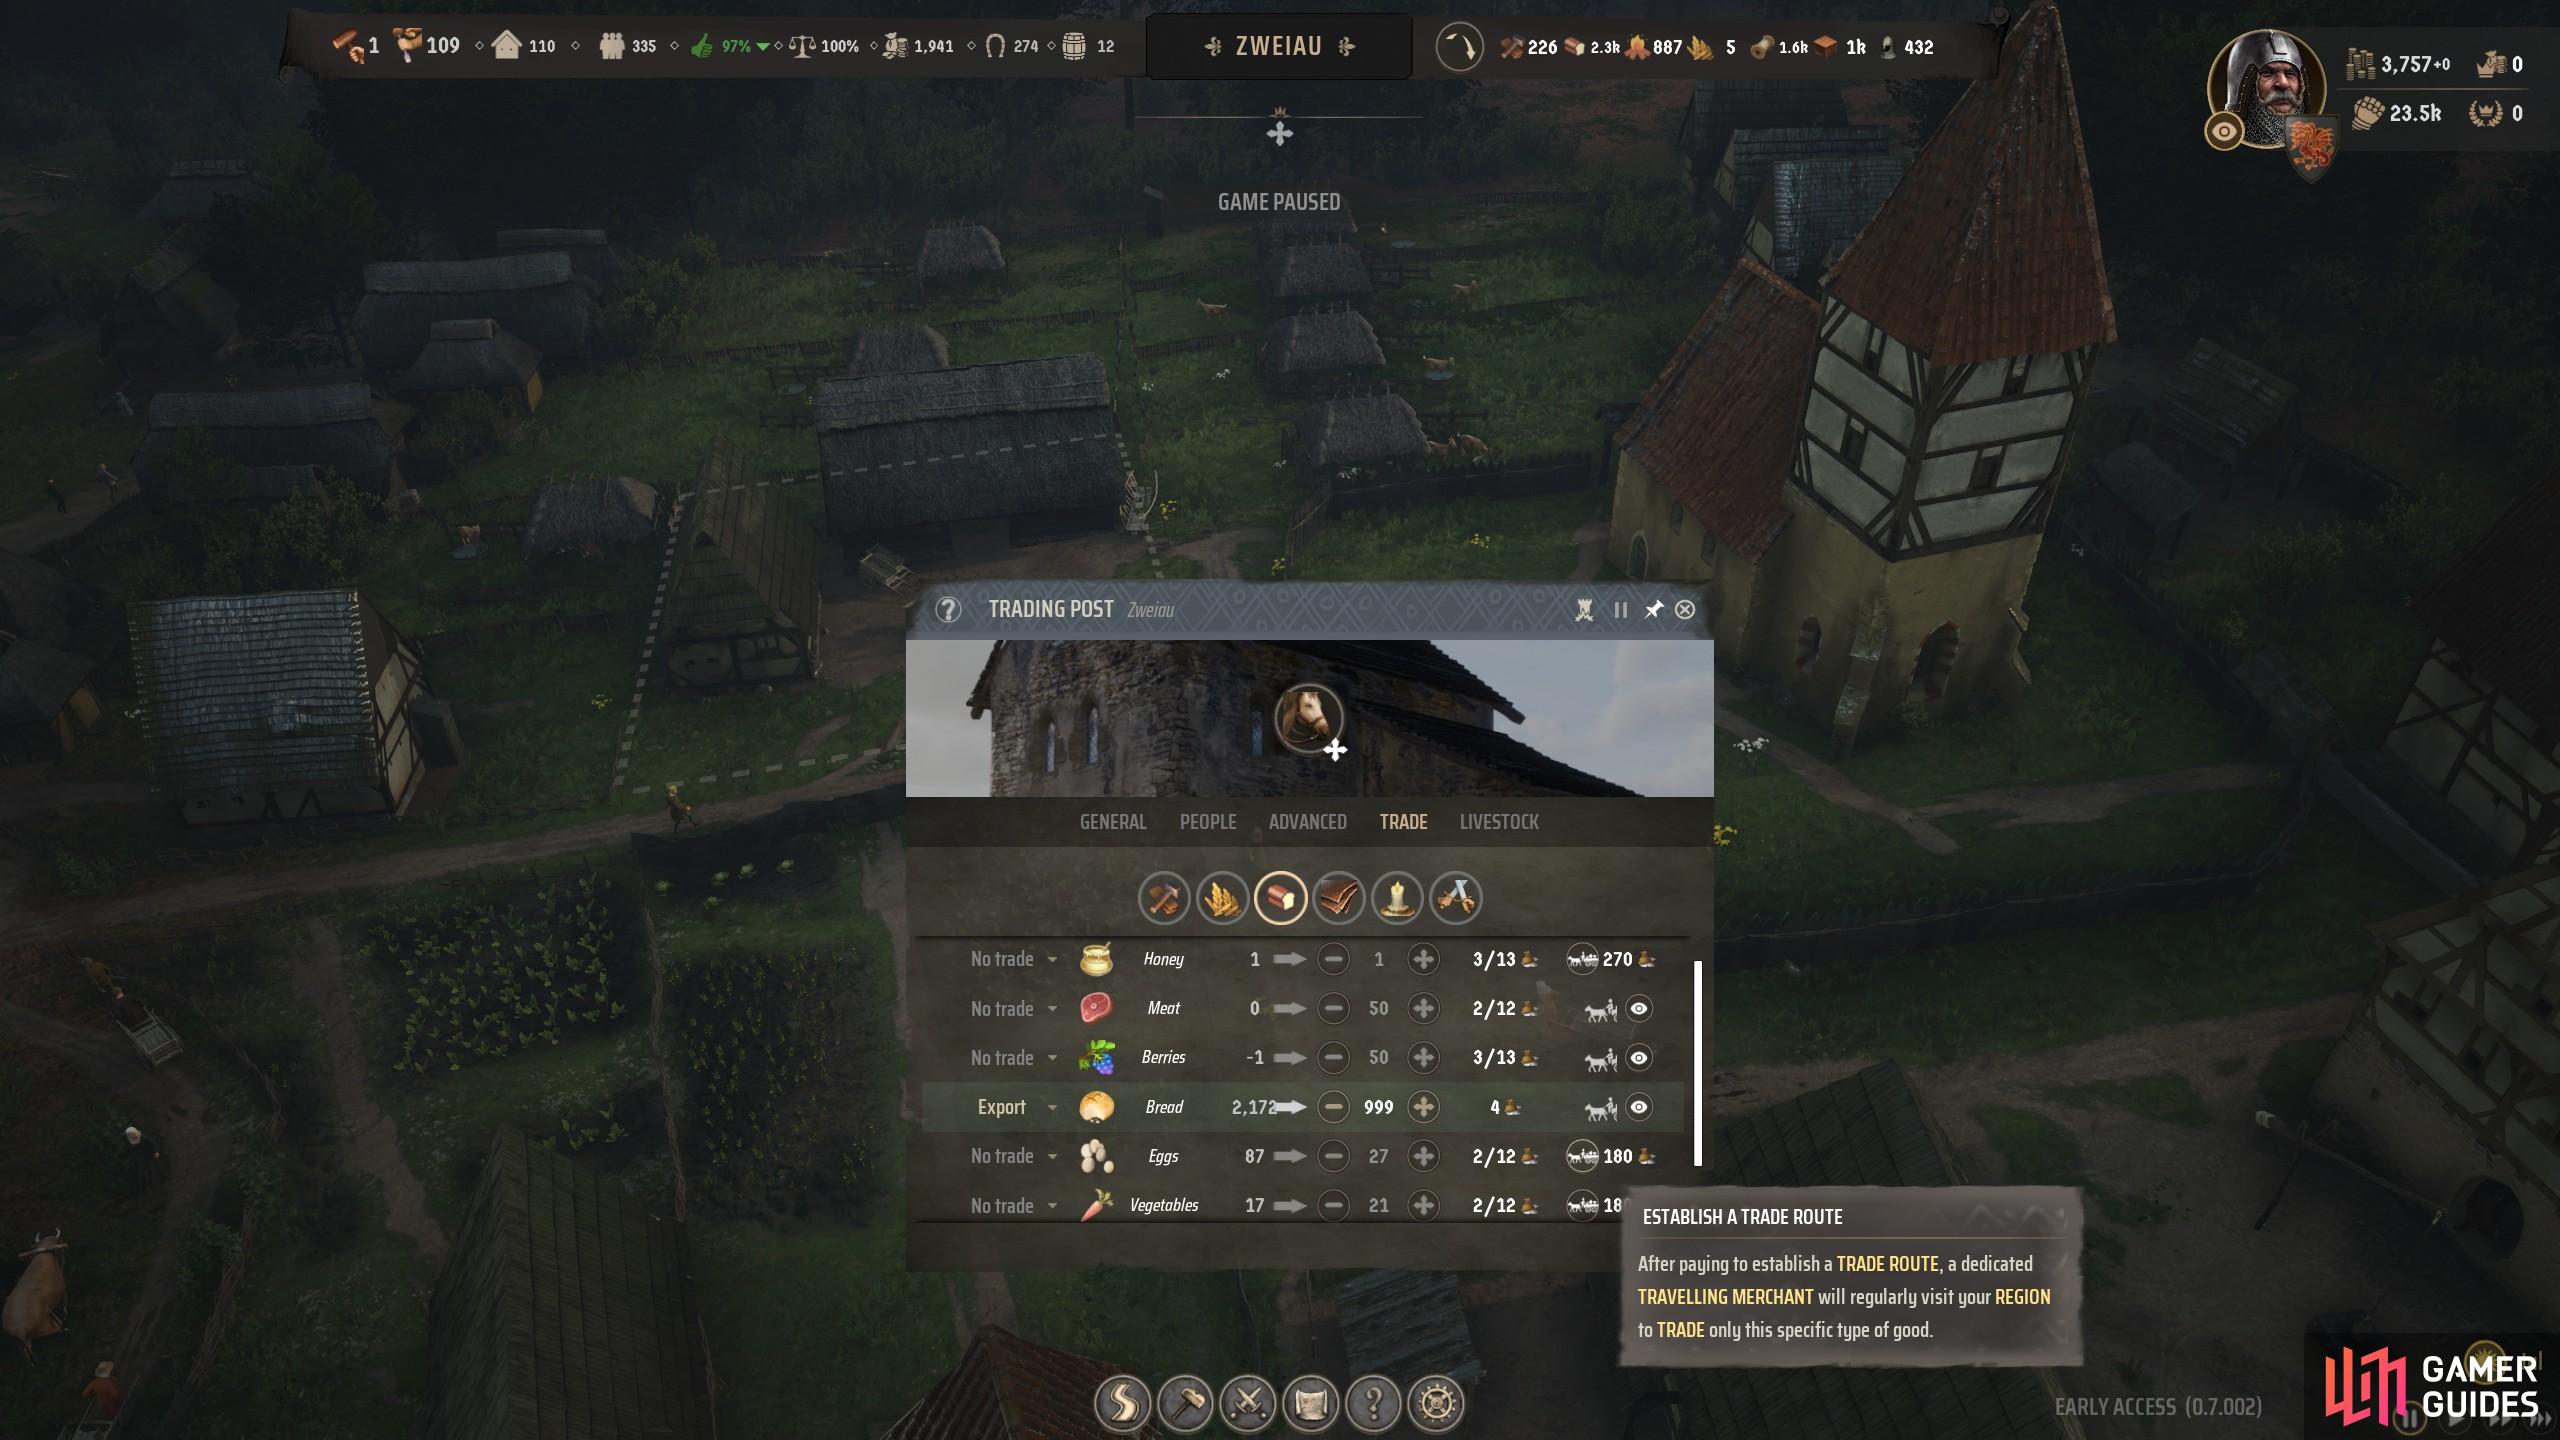Click the Zweiau settlement name button

click(1280, 47)
